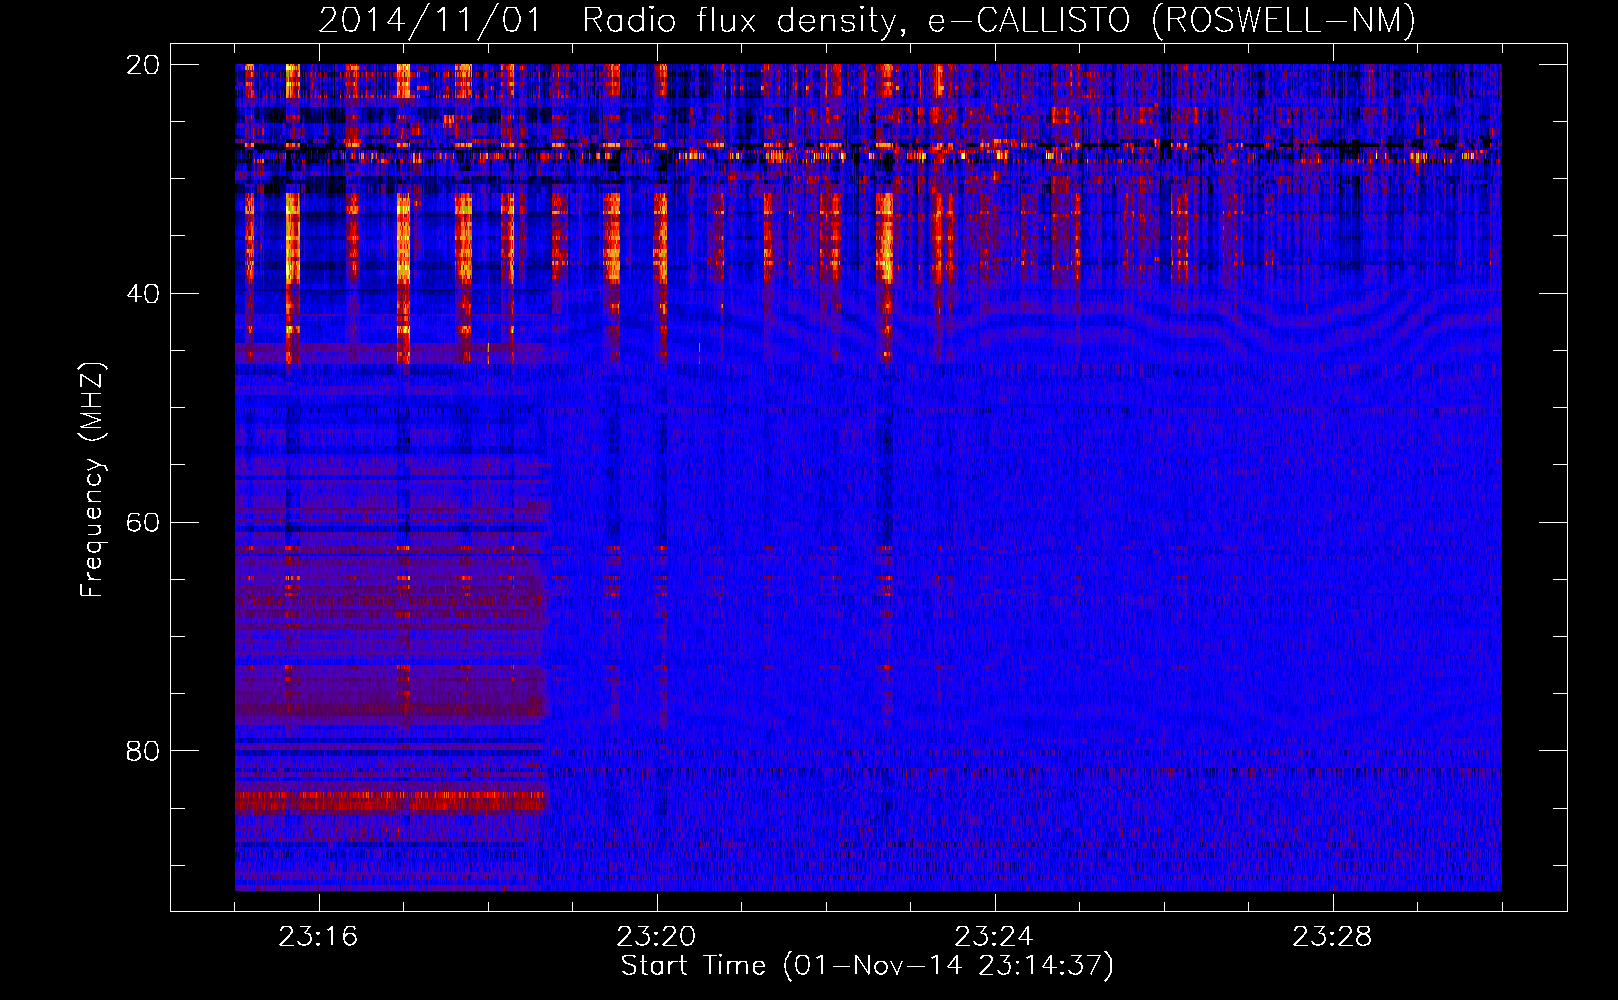Click the frequency label 40

(142, 294)
